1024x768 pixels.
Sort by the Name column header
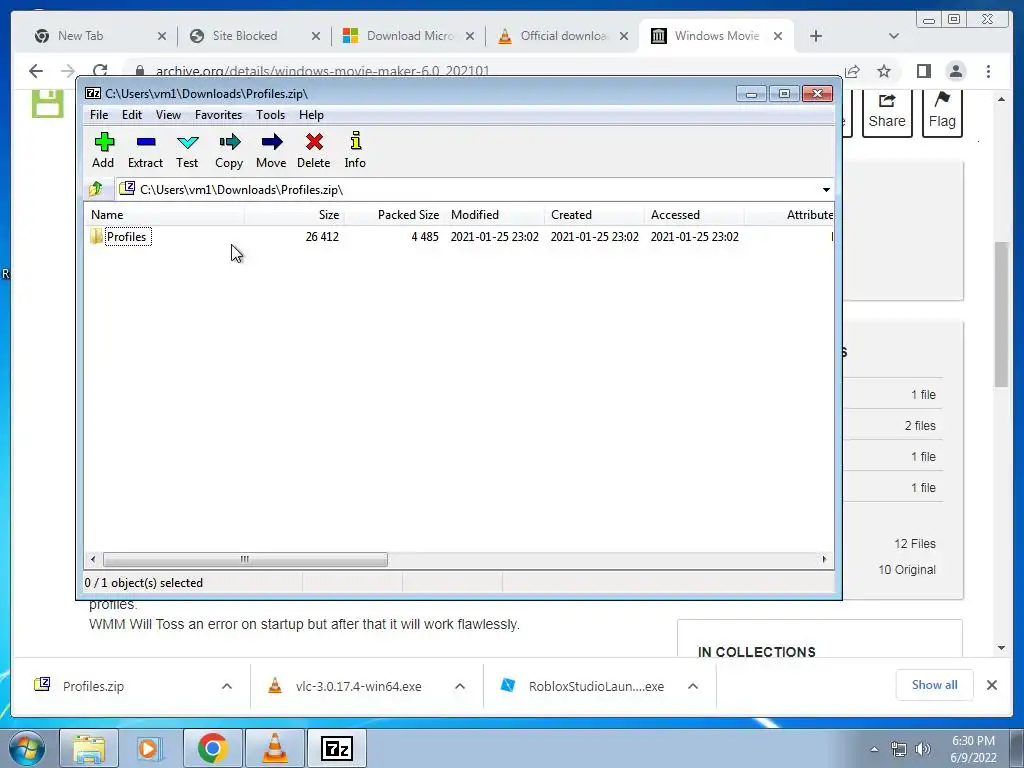pyautogui.click(x=165, y=215)
